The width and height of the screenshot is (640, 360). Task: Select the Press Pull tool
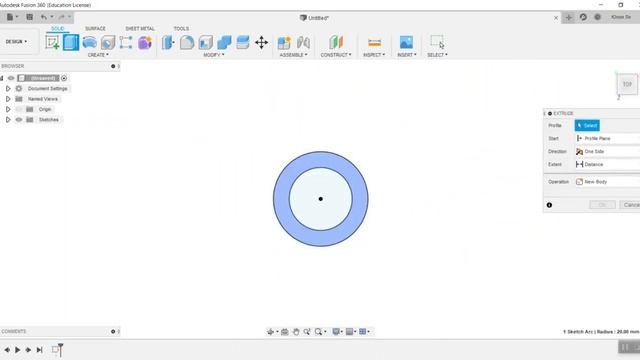coord(168,42)
